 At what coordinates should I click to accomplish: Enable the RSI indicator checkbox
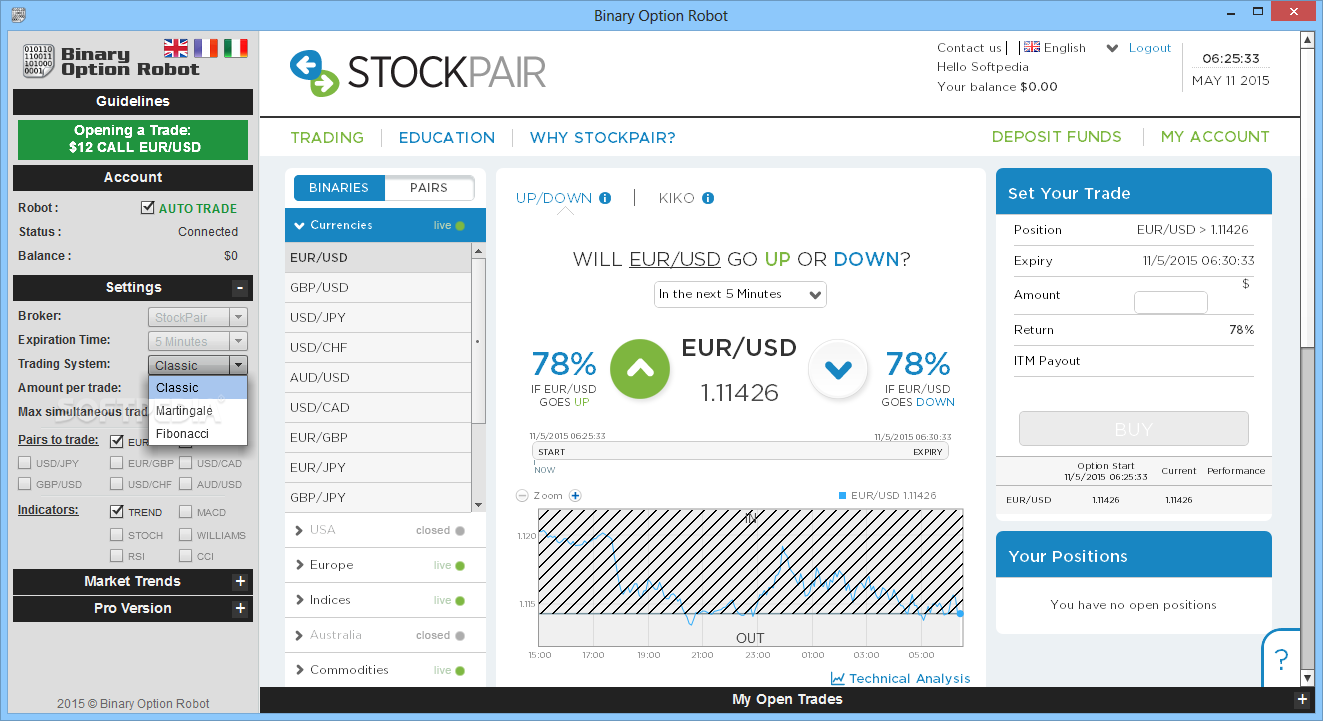[117, 556]
